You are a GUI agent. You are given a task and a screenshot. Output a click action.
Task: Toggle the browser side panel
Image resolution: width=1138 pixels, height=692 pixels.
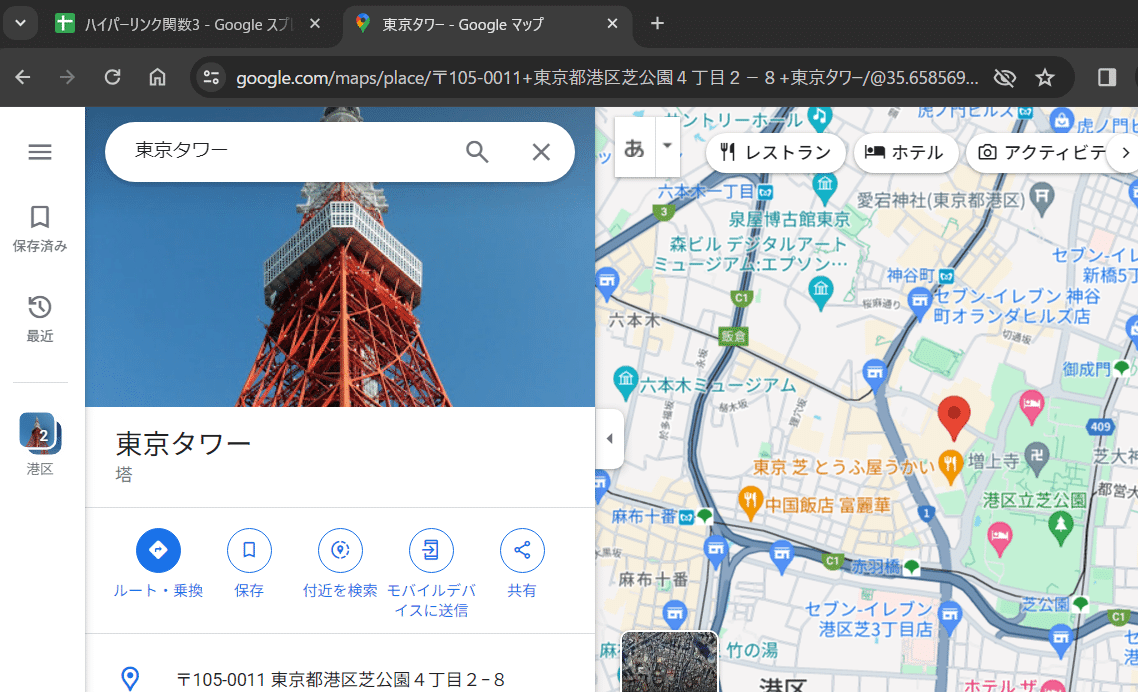tap(1107, 77)
